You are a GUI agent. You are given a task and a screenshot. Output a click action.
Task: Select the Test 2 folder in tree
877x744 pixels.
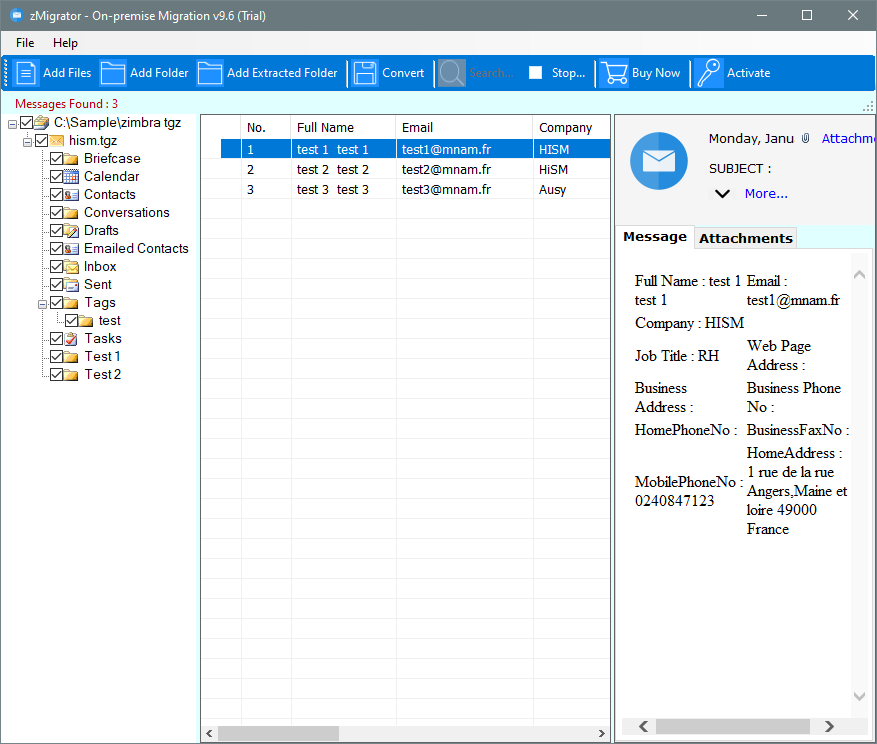[x=102, y=374]
